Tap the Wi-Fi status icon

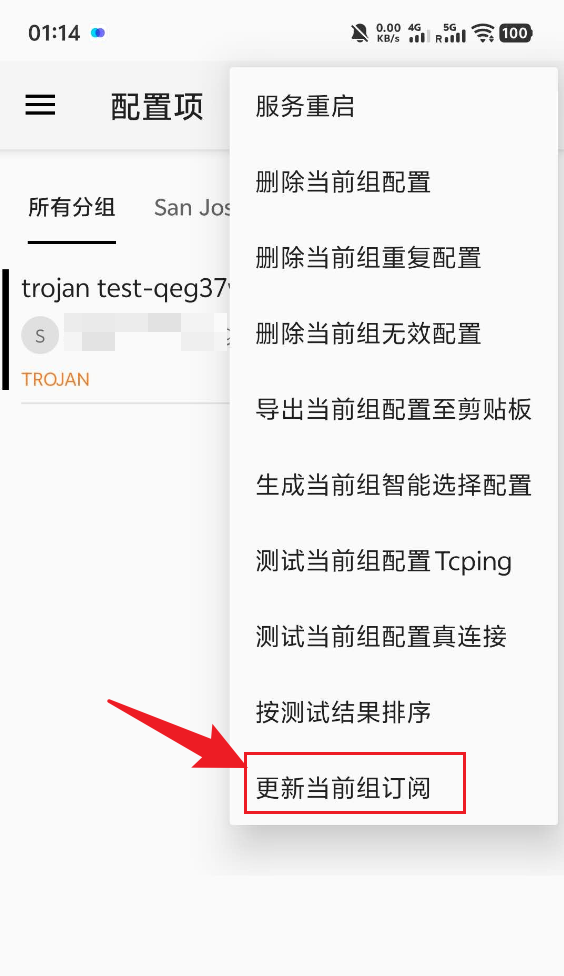tap(483, 33)
